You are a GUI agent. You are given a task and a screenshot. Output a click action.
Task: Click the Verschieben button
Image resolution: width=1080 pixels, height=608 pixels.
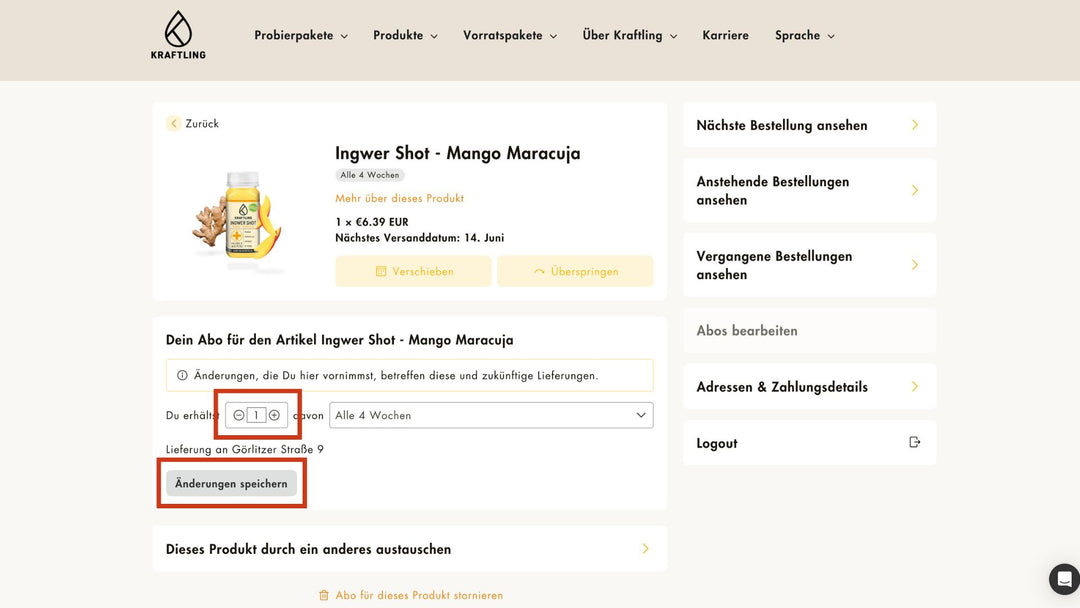tap(413, 271)
